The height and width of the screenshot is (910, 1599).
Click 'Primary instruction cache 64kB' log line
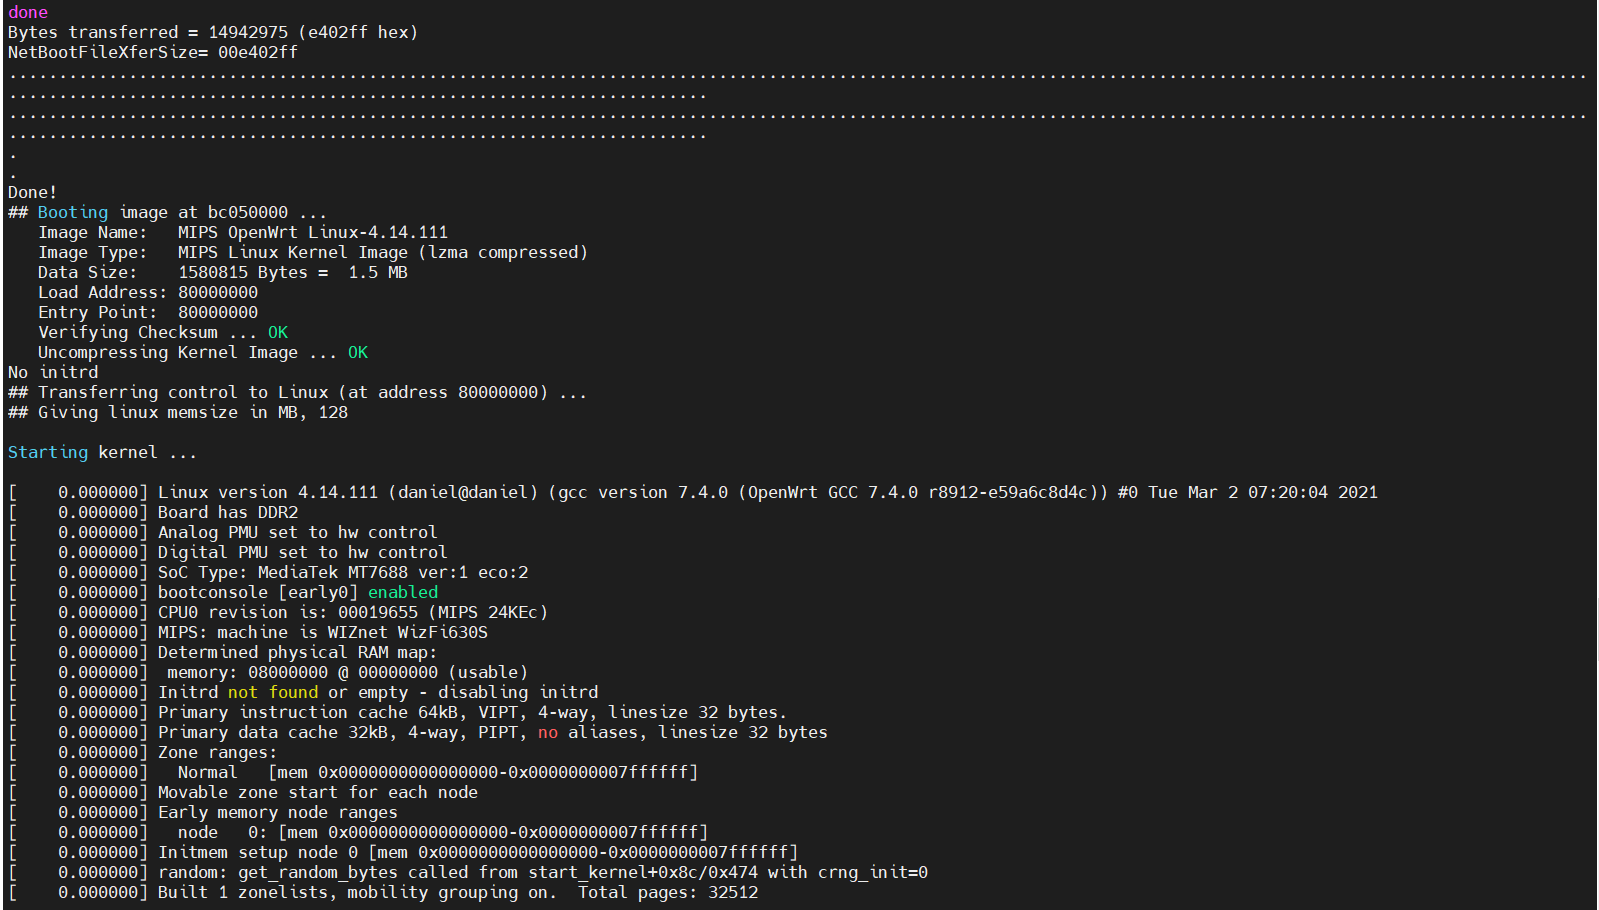pyautogui.click(x=398, y=712)
